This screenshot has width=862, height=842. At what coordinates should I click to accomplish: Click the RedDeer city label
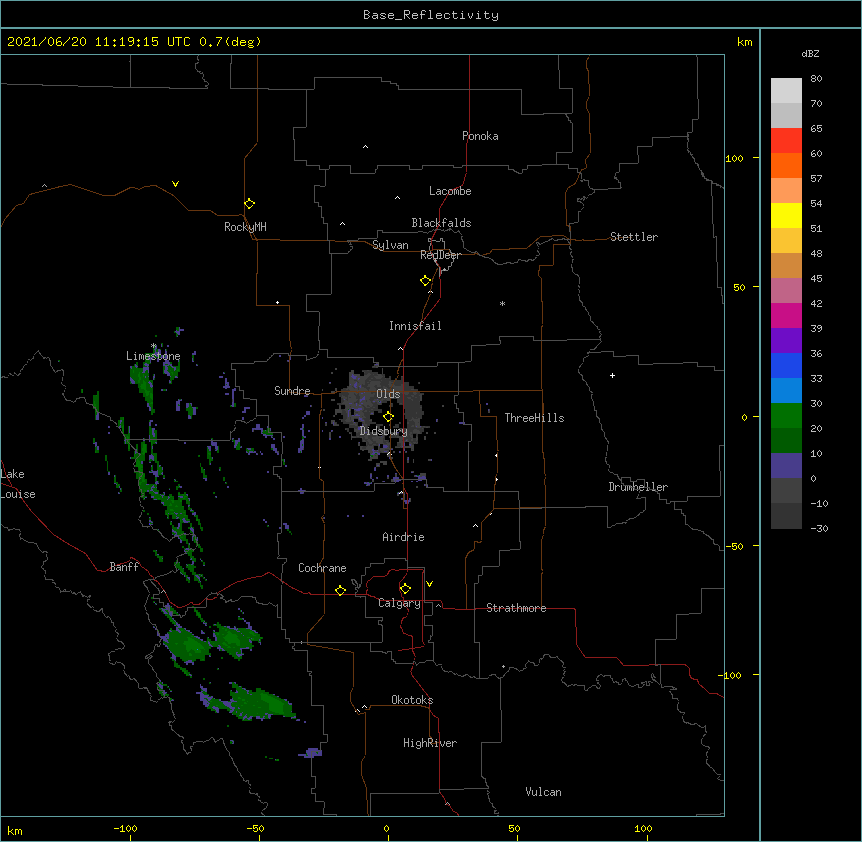click(x=440, y=255)
